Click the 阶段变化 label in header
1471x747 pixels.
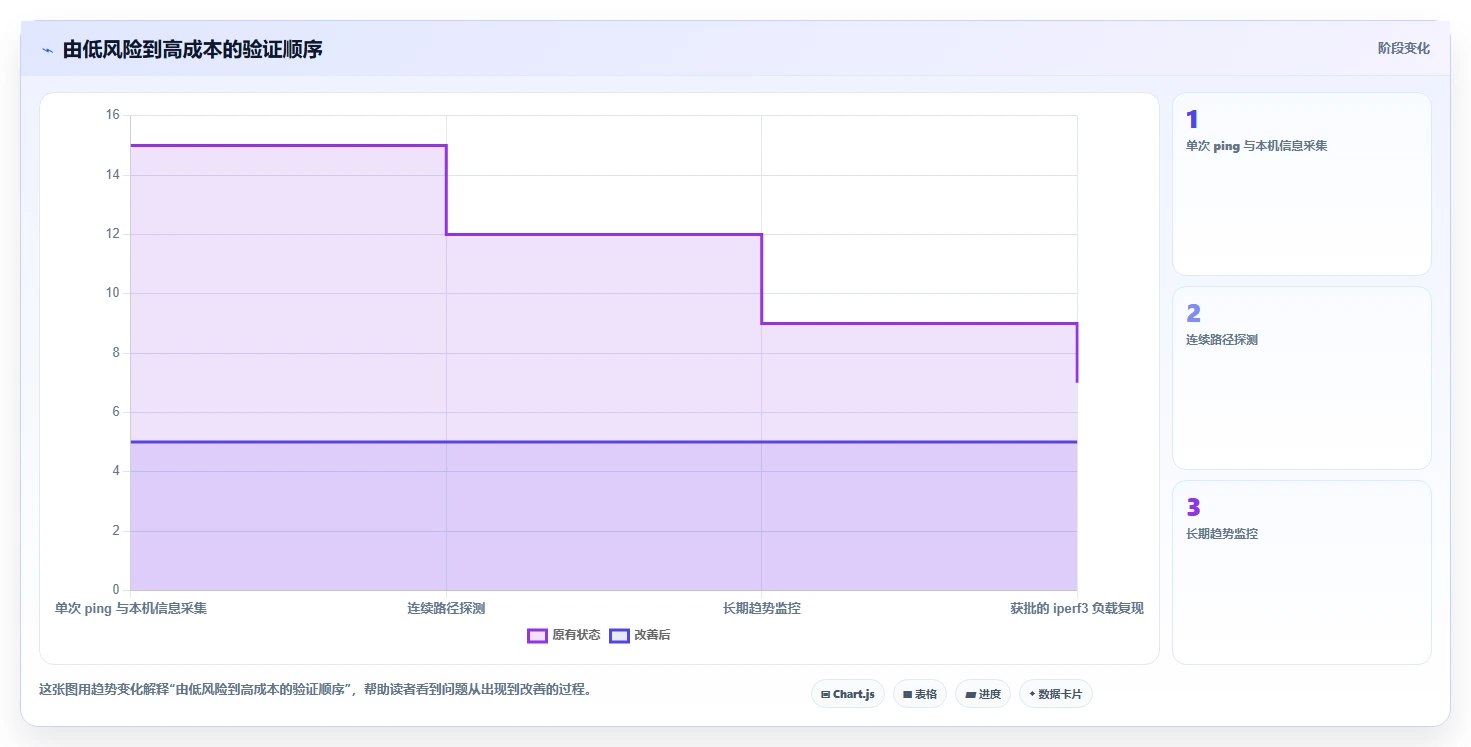(x=1403, y=48)
